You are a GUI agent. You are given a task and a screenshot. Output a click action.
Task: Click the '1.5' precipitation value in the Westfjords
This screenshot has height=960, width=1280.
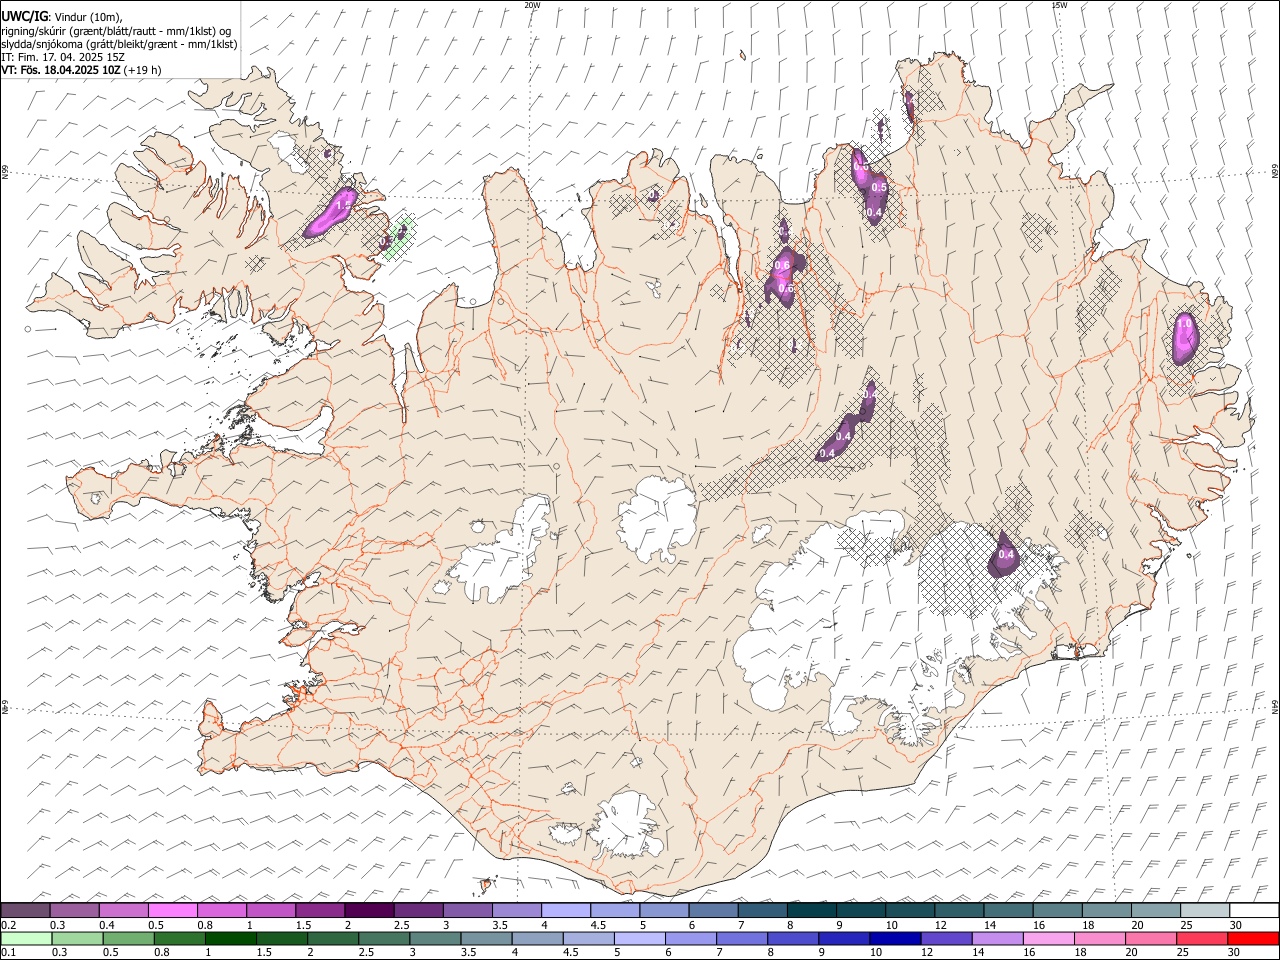343,204
